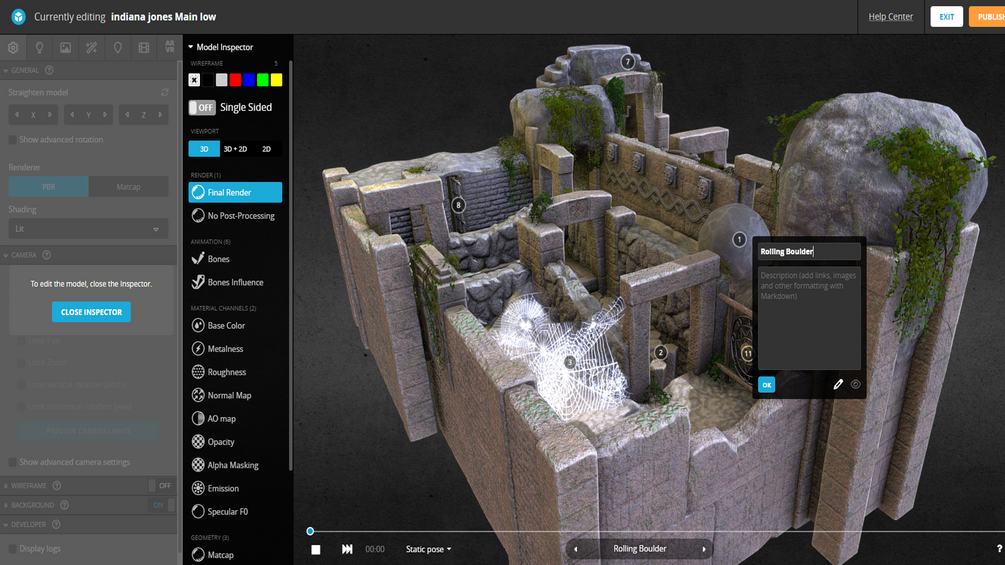This screenshot has height=565, width=1005.
Task: Open the post-processing filters wand tab
Action: (92, 47)
